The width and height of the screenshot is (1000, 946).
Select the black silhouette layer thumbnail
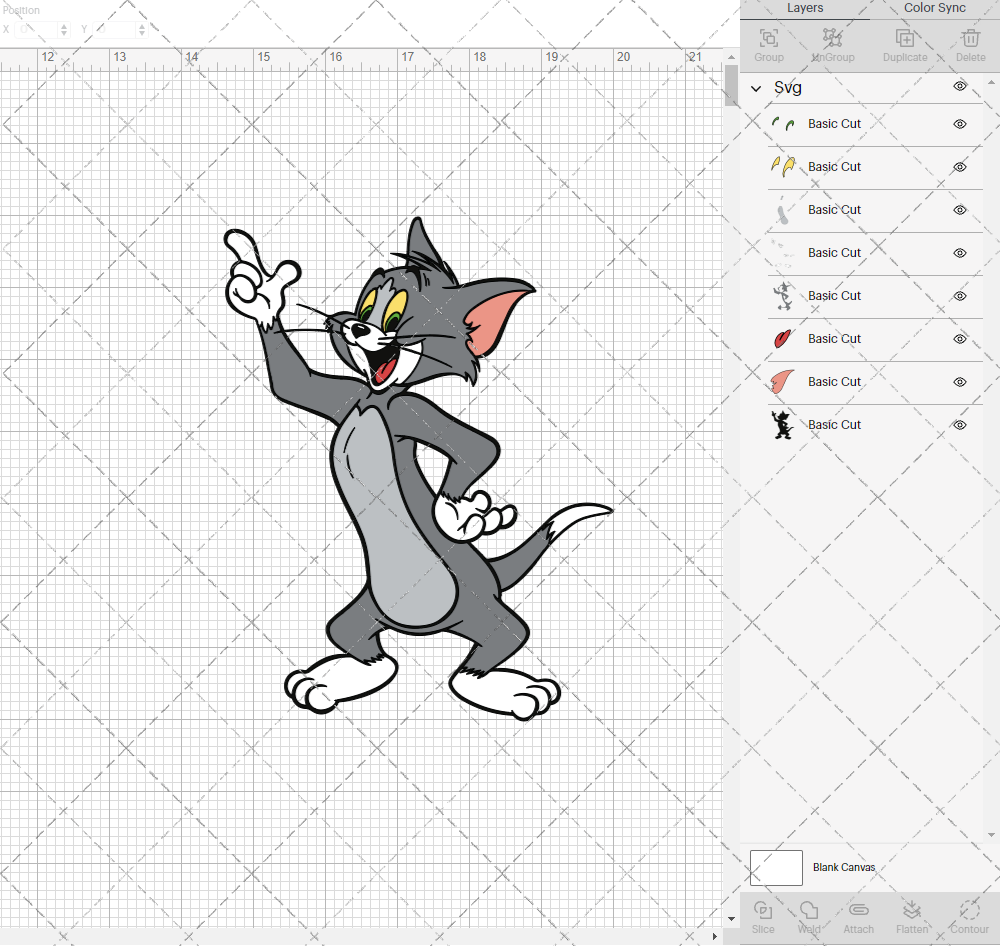click(x=783, y=425)
